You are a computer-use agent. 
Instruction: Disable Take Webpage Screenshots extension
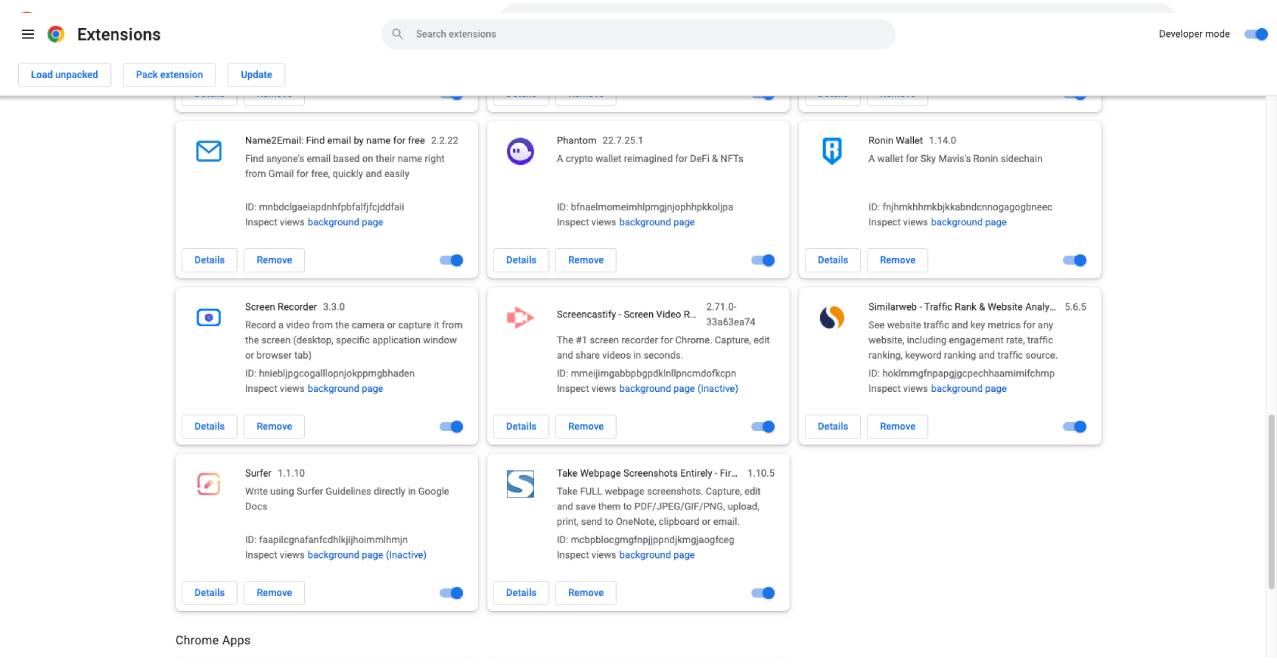[x=763, y=592]
